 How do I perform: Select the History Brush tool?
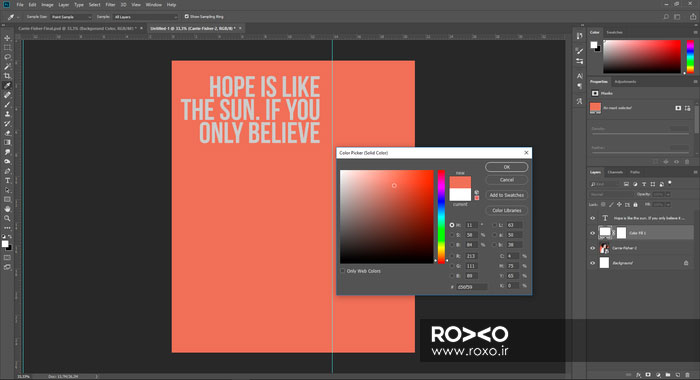(x=7, y=123)
